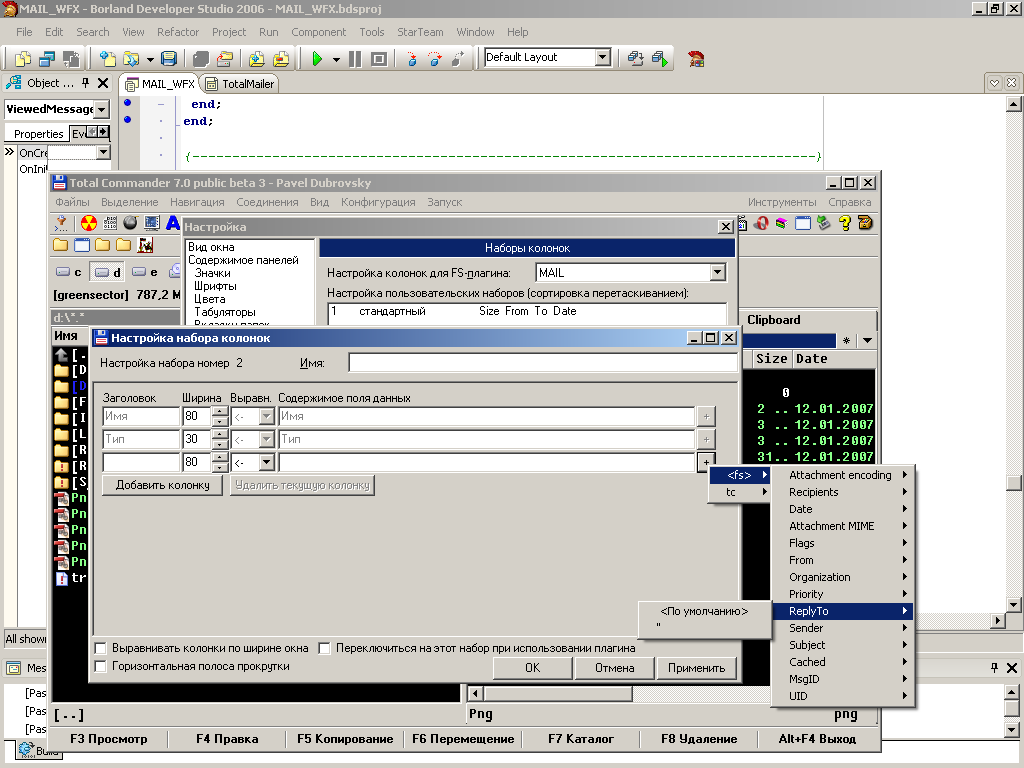Confirm with the OK button
Screen dimensions: 1024x768
[533, 668]
